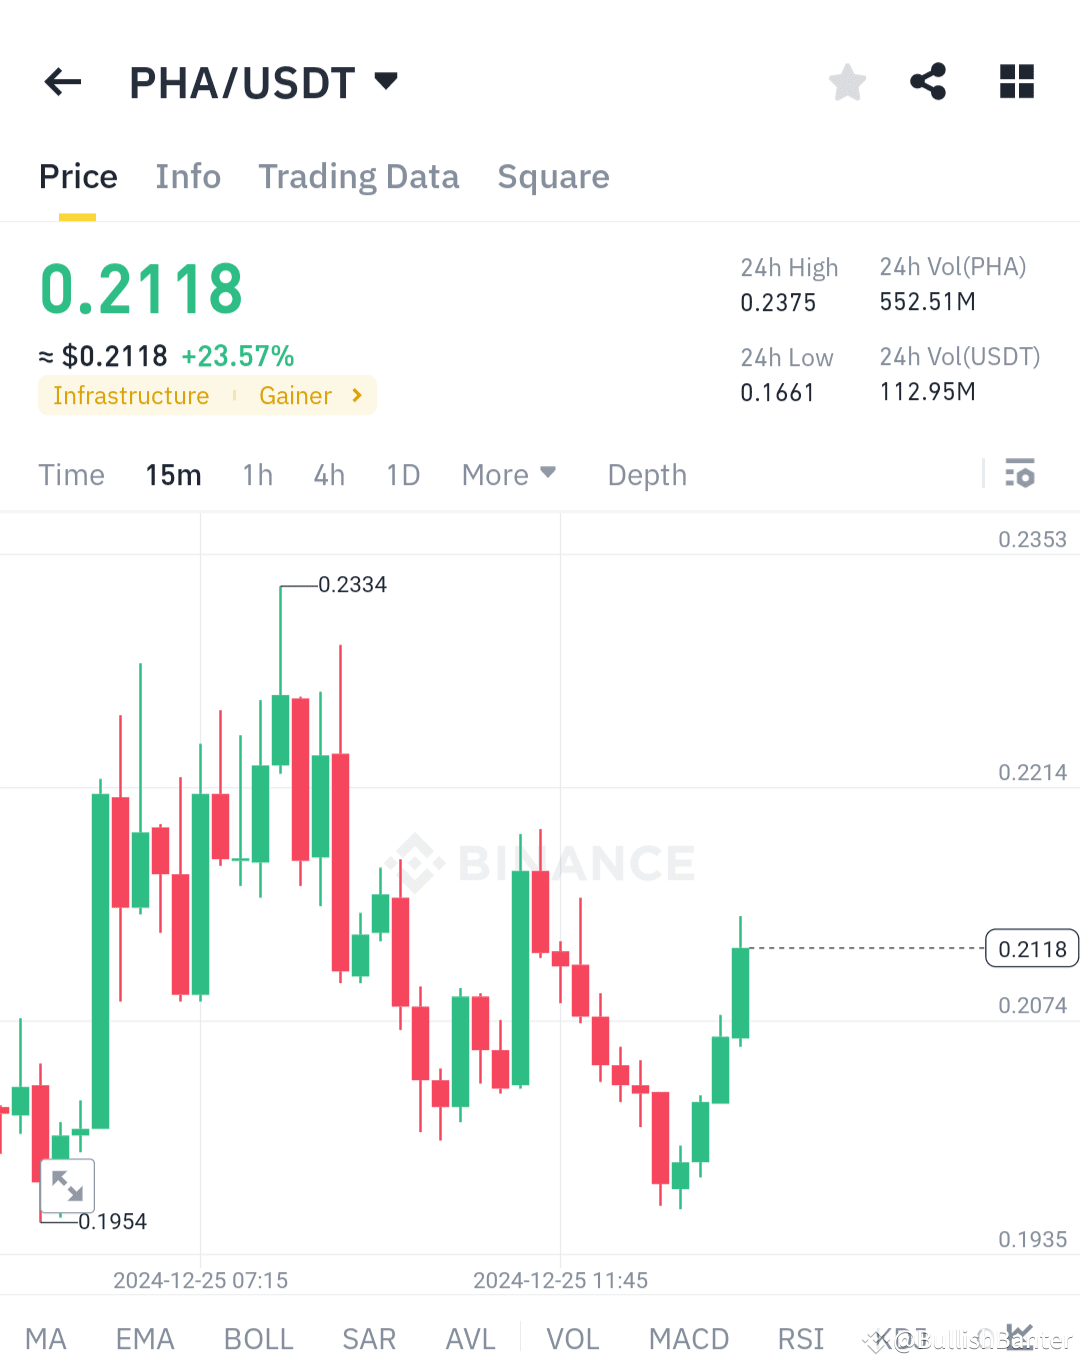Navigate back using the back arrow

click(62, 82)
